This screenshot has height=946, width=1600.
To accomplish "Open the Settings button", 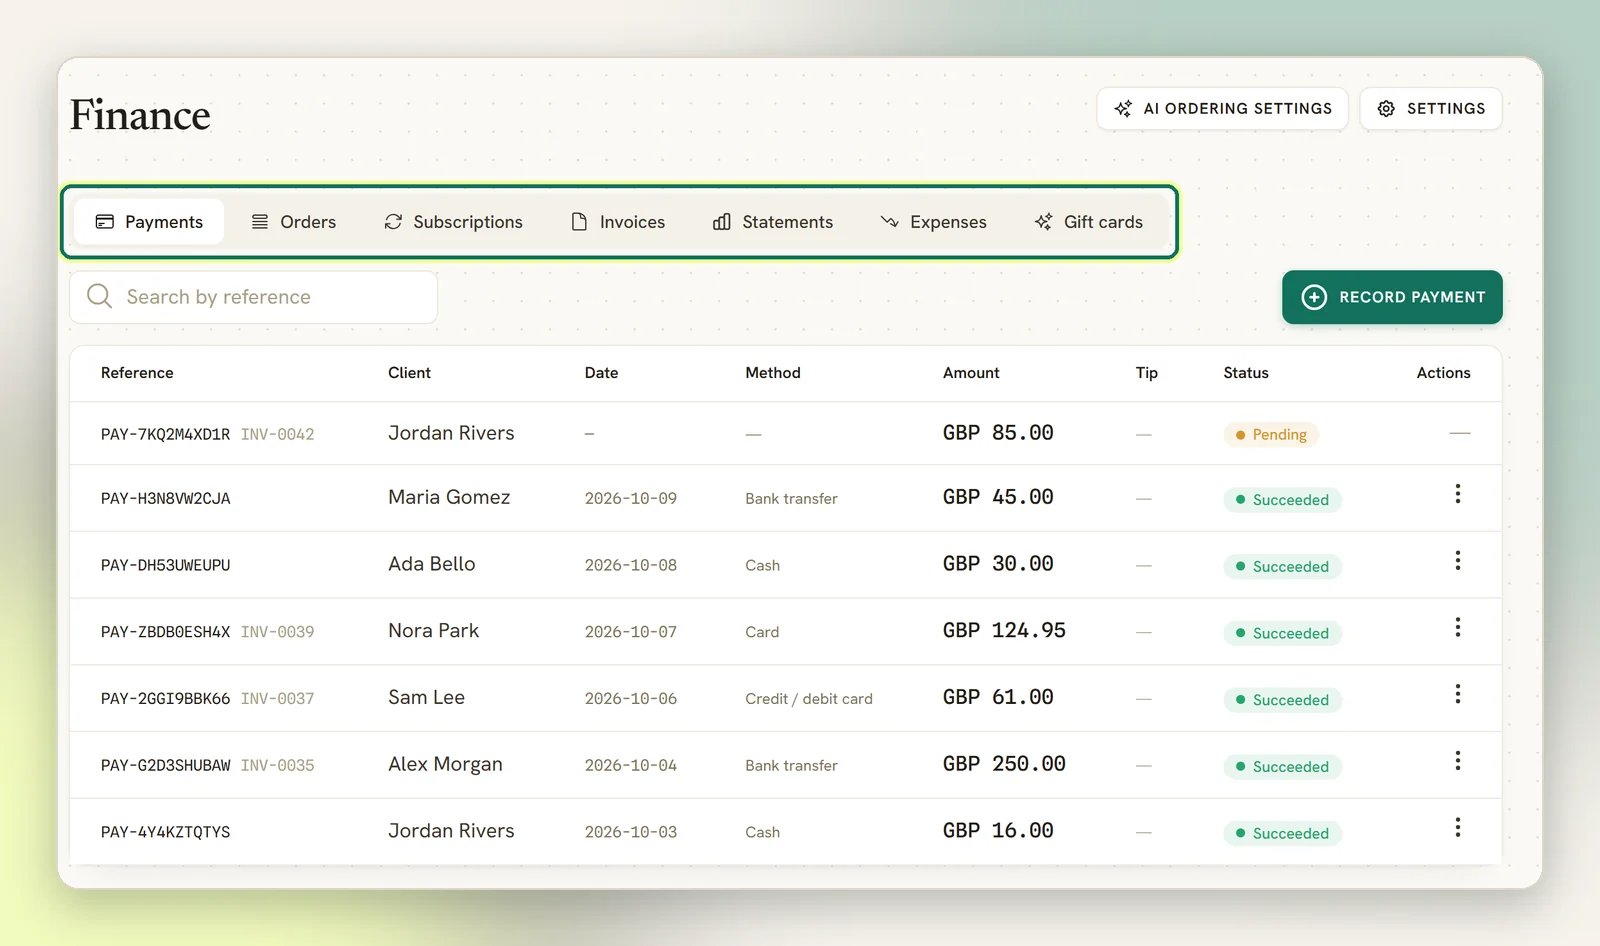I will pyautogui.click(x=1431, y=108).
